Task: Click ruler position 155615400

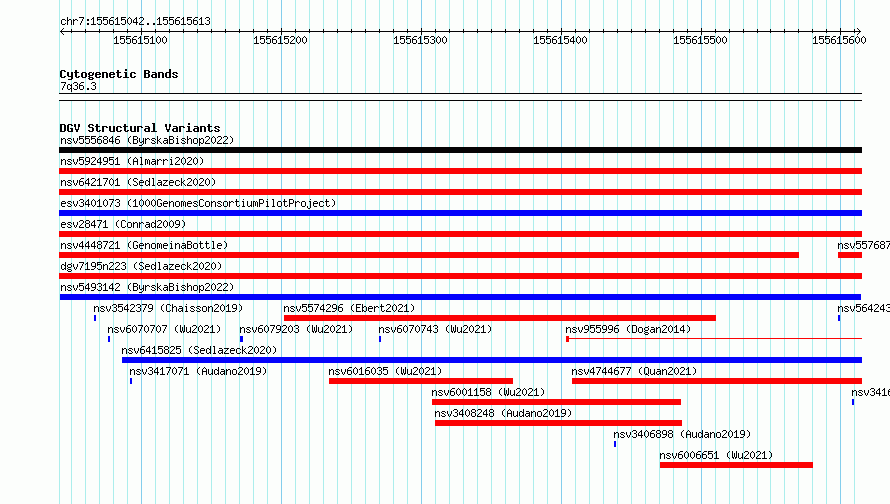Action: [x=560, y=40]
